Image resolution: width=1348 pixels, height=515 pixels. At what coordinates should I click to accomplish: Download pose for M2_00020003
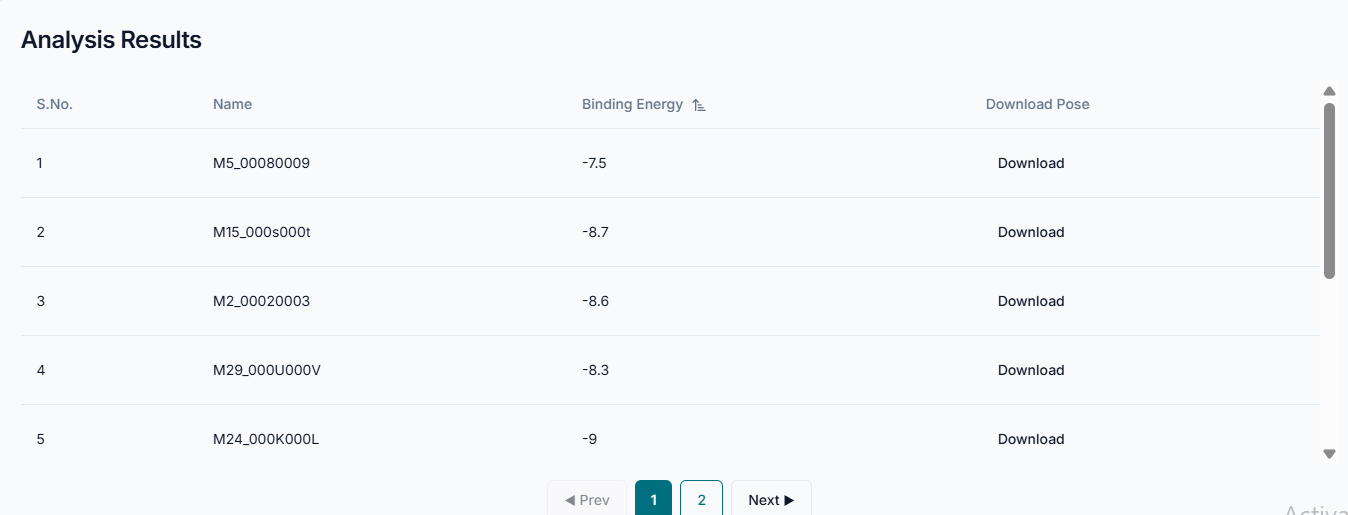[1030, 301]
